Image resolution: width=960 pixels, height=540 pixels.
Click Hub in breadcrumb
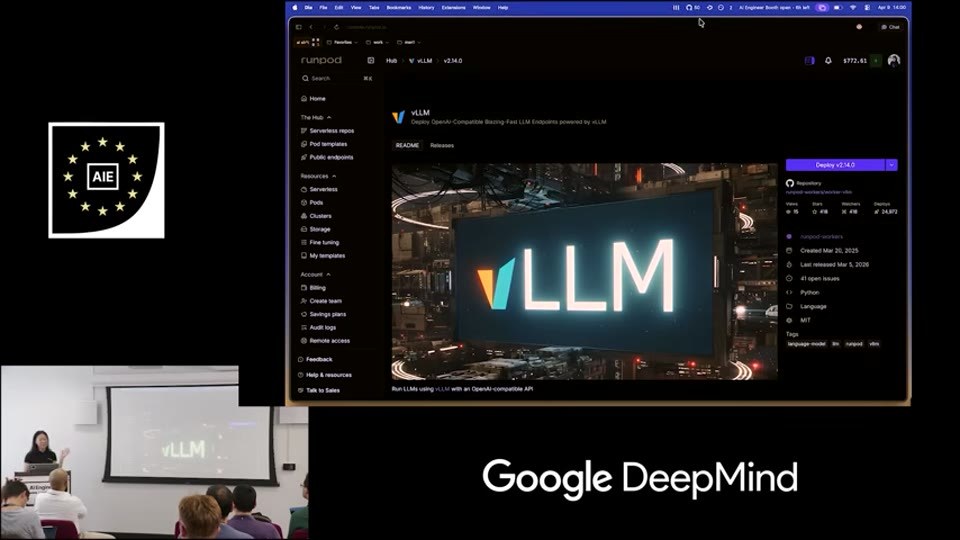point(391,61)
